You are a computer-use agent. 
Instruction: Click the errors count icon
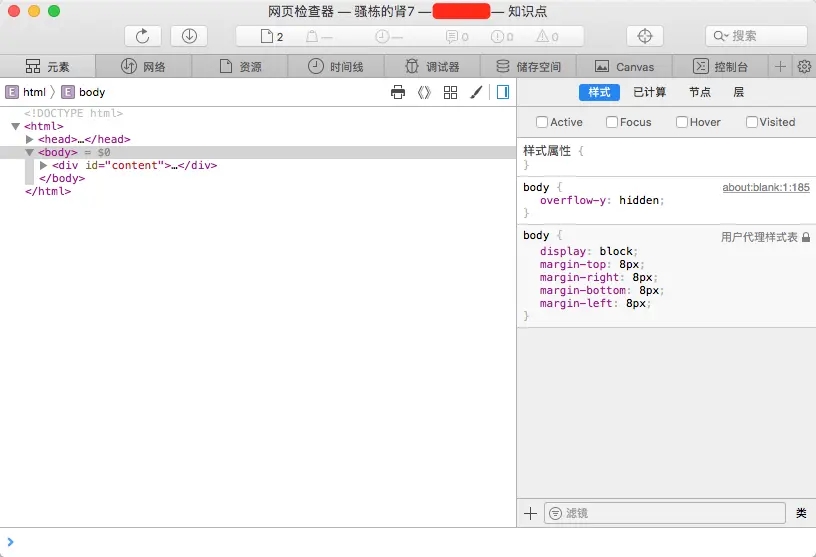coord(497,36)
